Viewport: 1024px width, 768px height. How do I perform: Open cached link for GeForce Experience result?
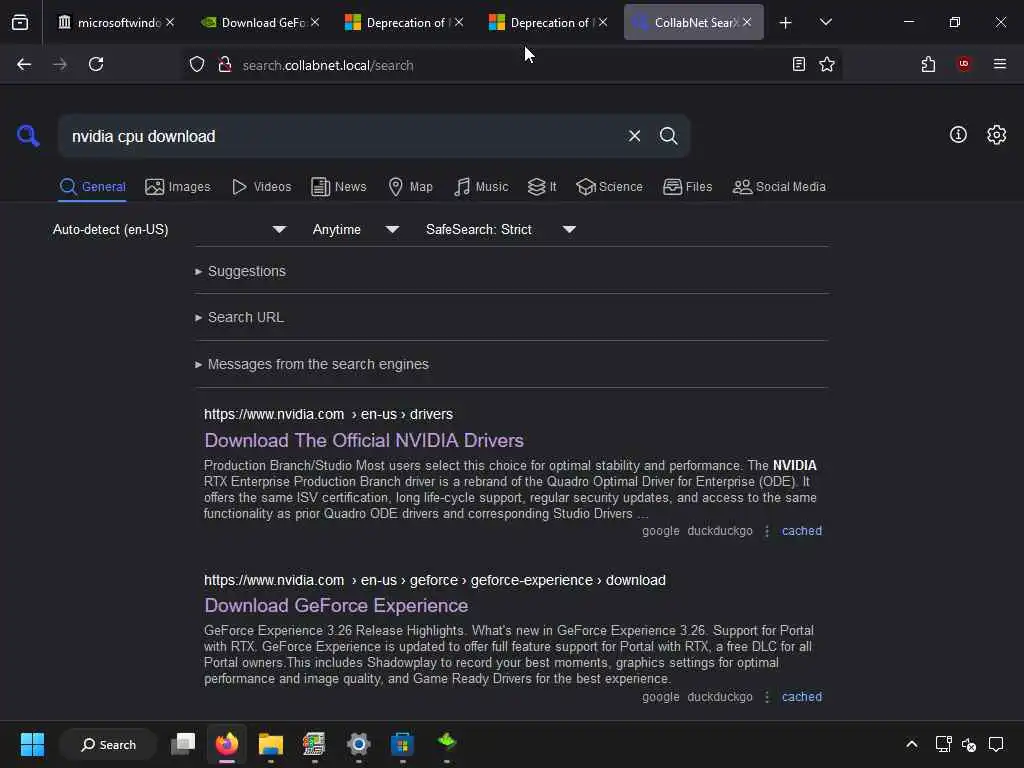[x=801, y=697]
